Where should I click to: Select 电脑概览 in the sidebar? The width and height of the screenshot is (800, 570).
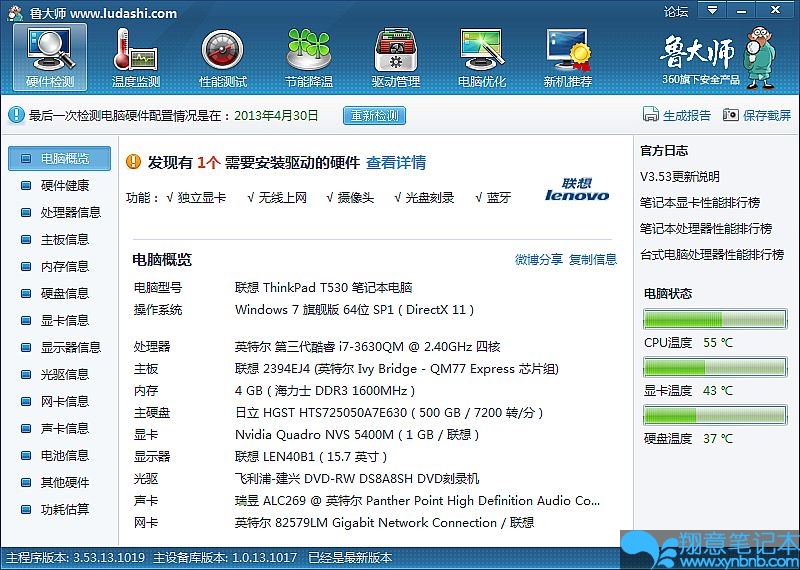(x=59, y=159)
